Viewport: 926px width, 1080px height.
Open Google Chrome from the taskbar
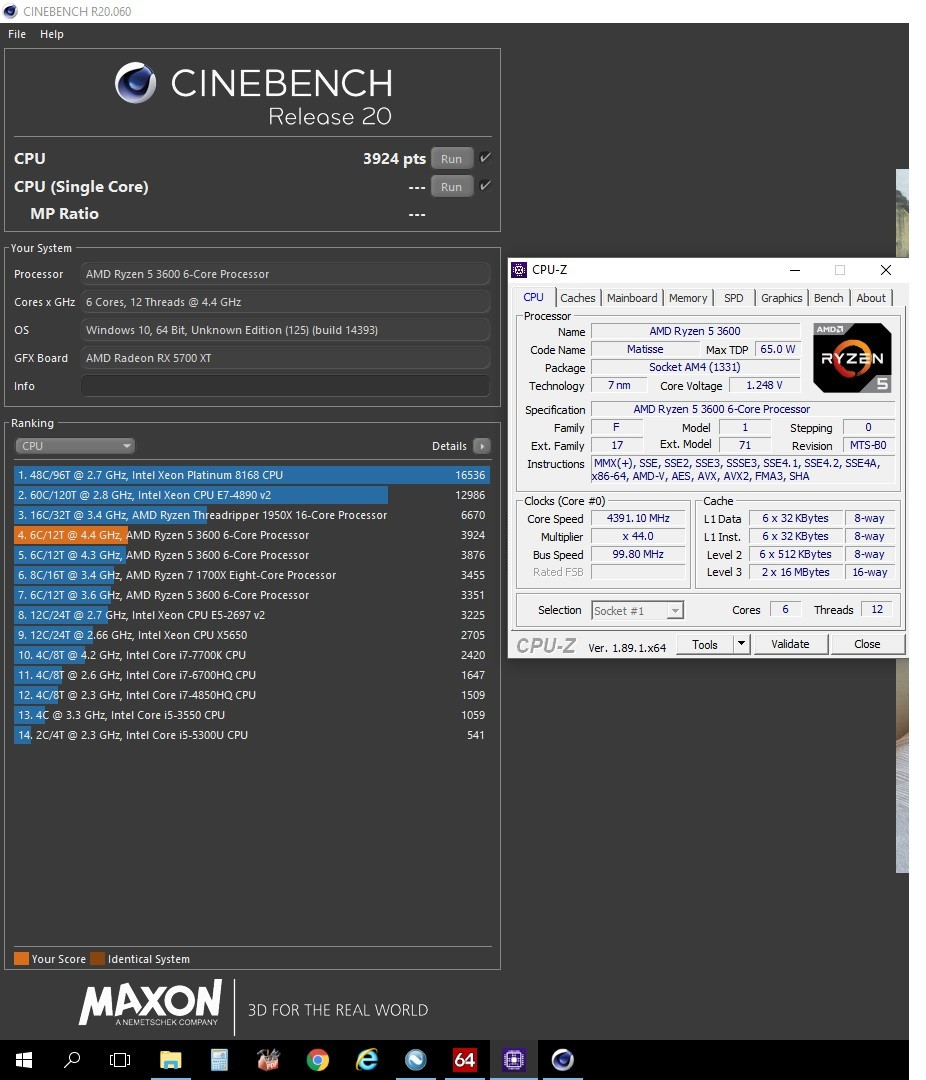coord(318,1060)
